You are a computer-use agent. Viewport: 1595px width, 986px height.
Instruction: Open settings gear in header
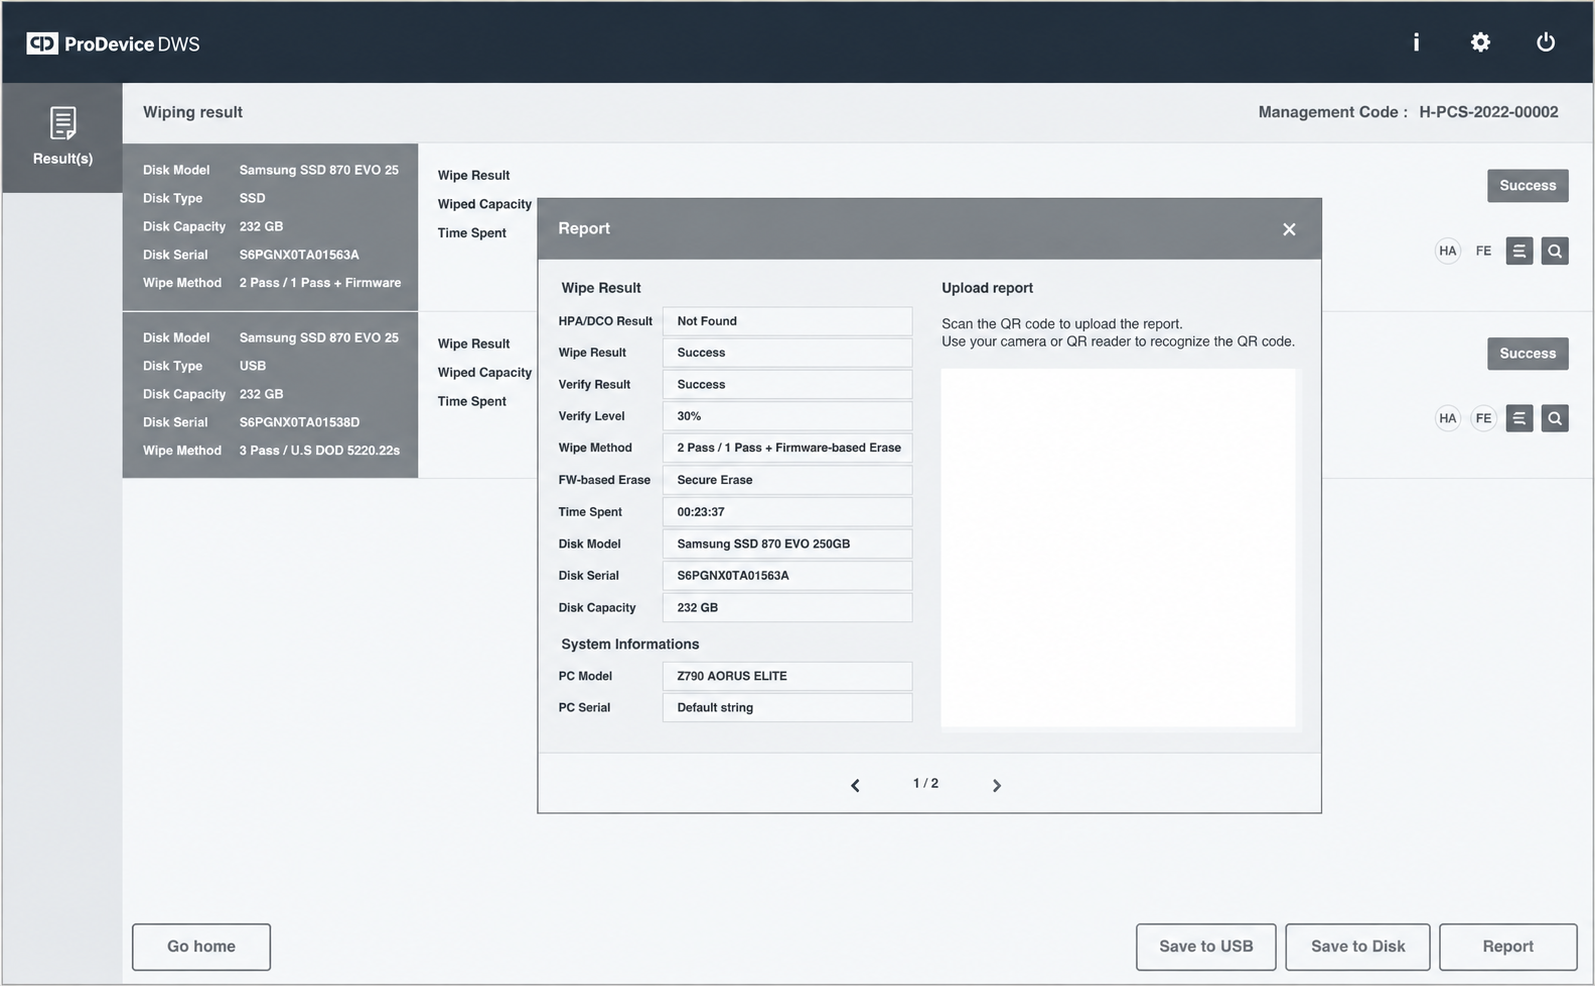(x=1480, y=42)
